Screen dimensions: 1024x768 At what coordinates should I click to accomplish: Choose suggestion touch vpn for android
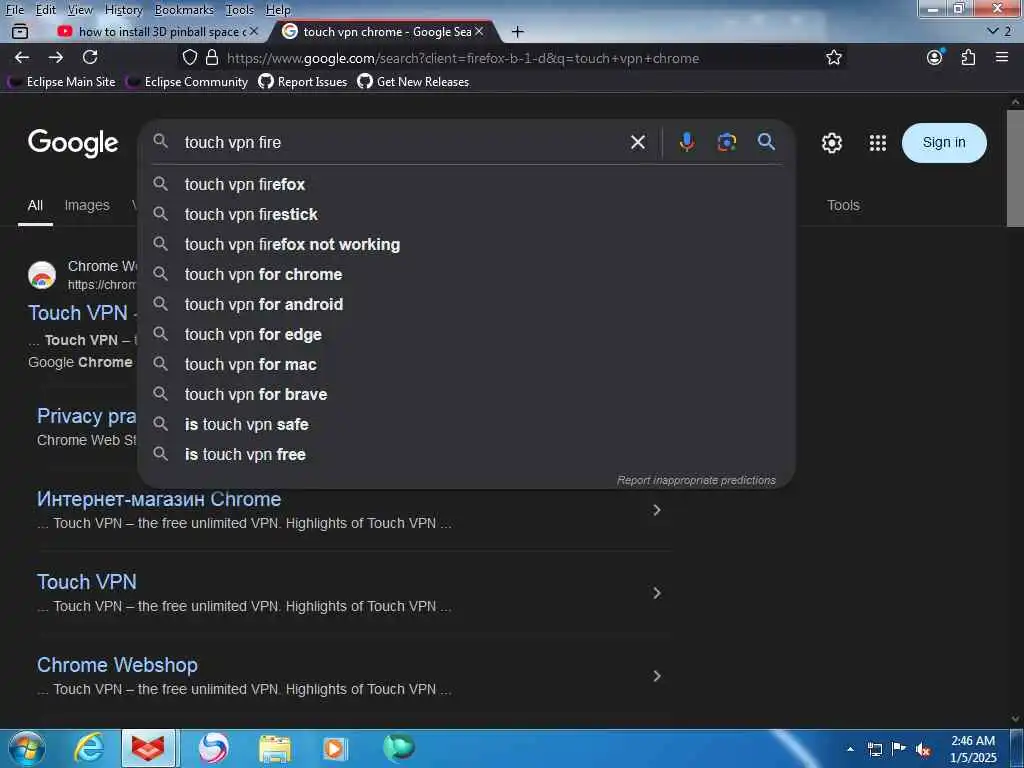(x=466, y=304)
